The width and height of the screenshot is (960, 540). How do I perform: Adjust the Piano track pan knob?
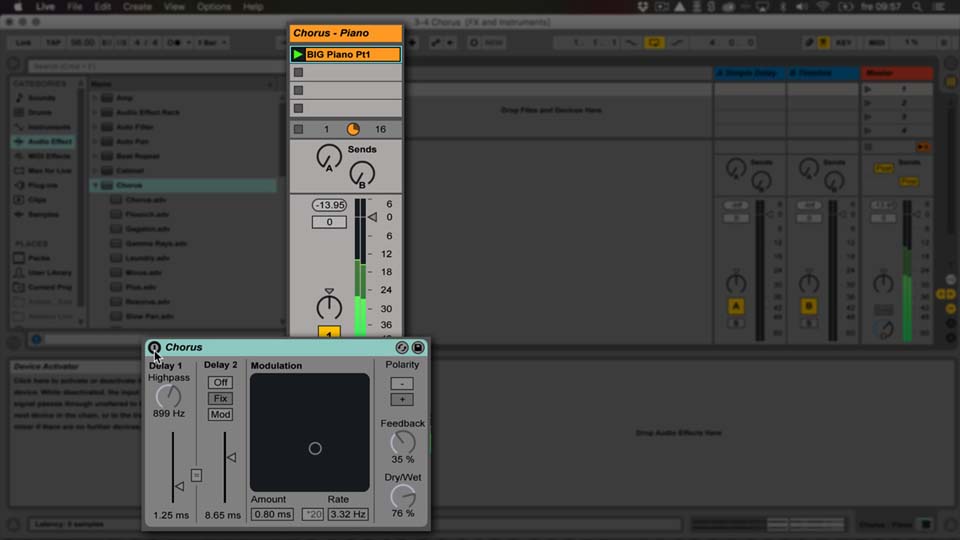[329, 306]
